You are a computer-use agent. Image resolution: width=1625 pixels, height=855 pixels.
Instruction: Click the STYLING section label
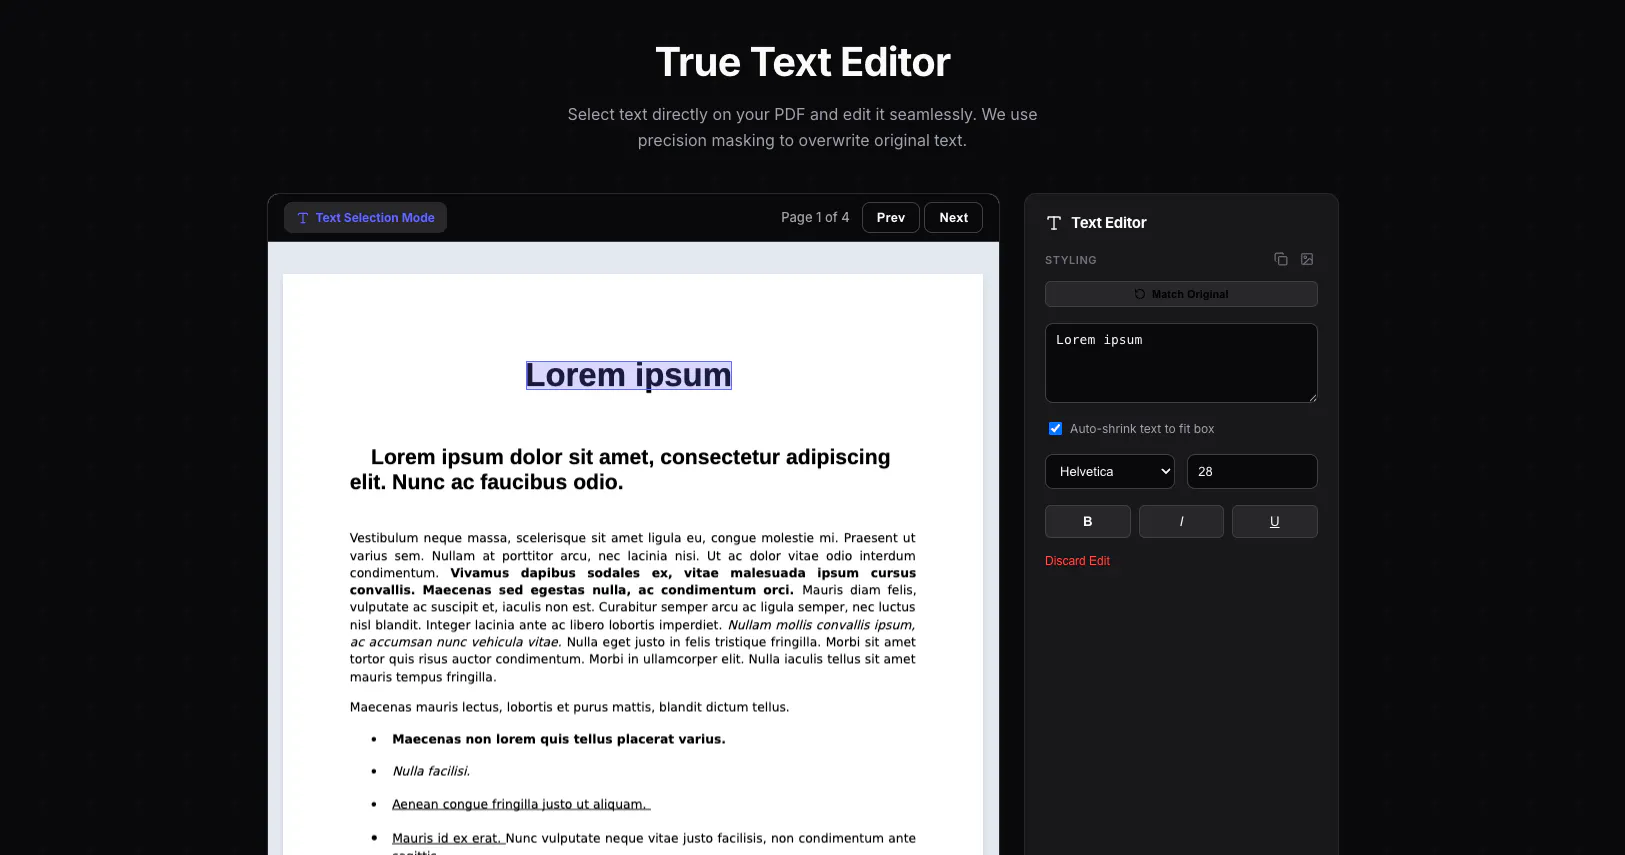click(1071, 260)
